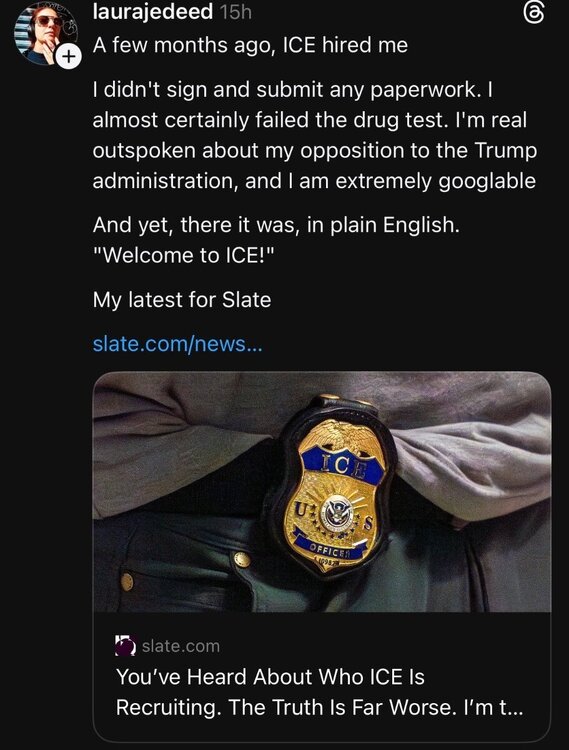Screen dimensions: 569x750
Task: Click the text "A few months ago, ICE hired me"
Action: 250,45
